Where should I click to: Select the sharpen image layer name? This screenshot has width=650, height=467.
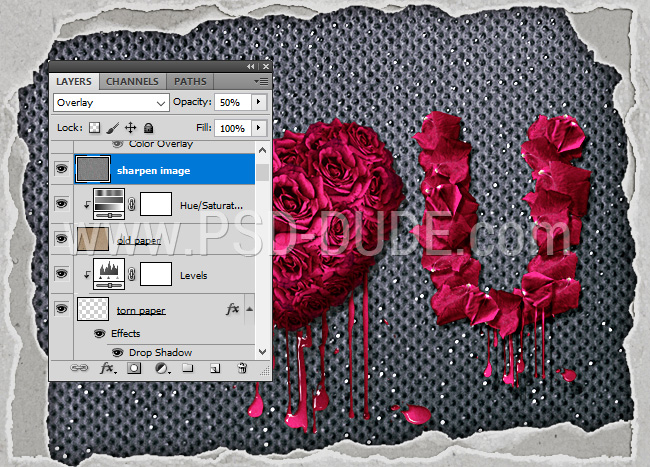point(153,171)
